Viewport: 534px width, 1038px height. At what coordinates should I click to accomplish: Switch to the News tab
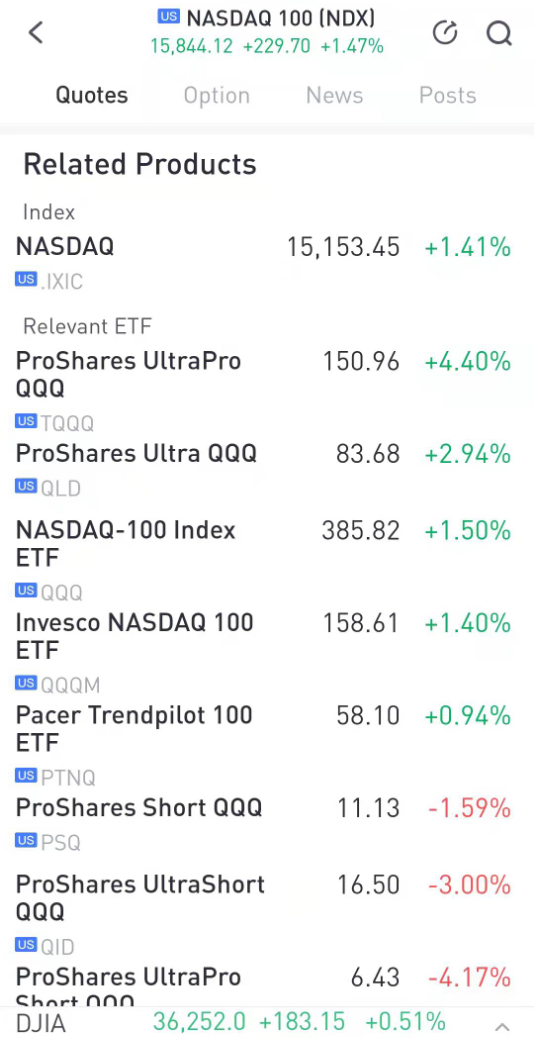334,95
